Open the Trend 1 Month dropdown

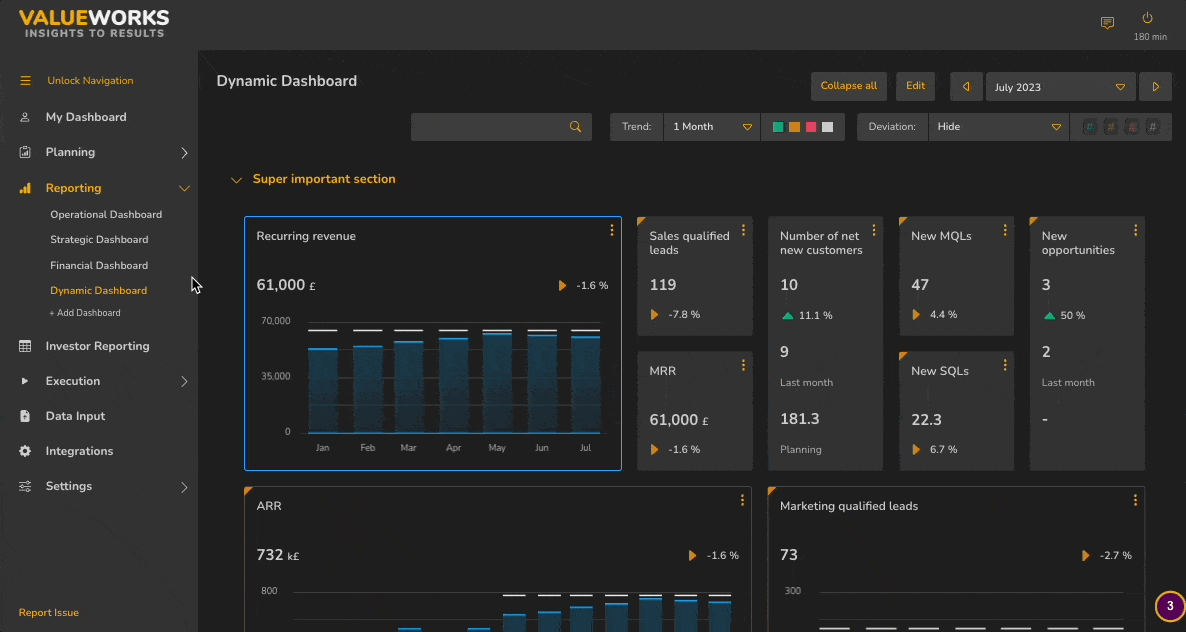(712, 127)
